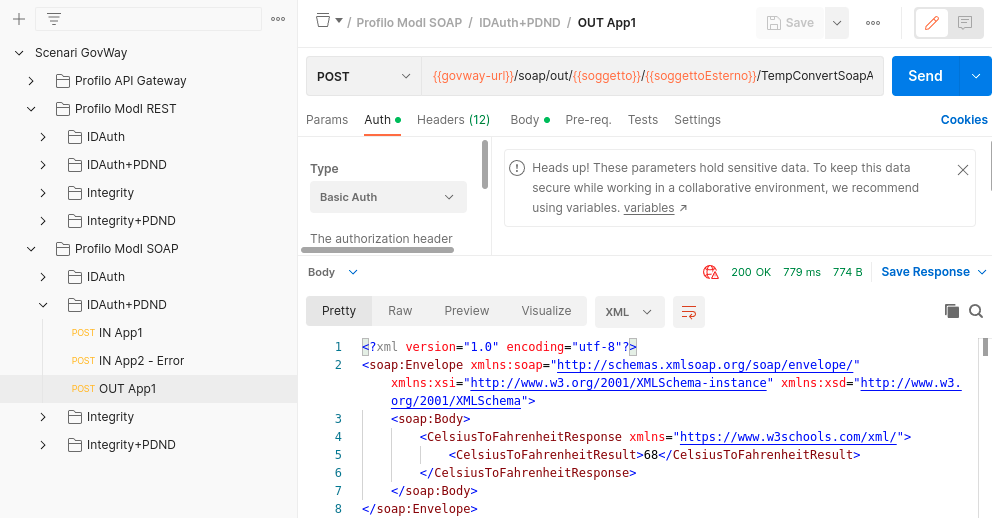This screenshot has width=992, height=518.
Task: Open the Tests tab
Action: pos(643,120)
